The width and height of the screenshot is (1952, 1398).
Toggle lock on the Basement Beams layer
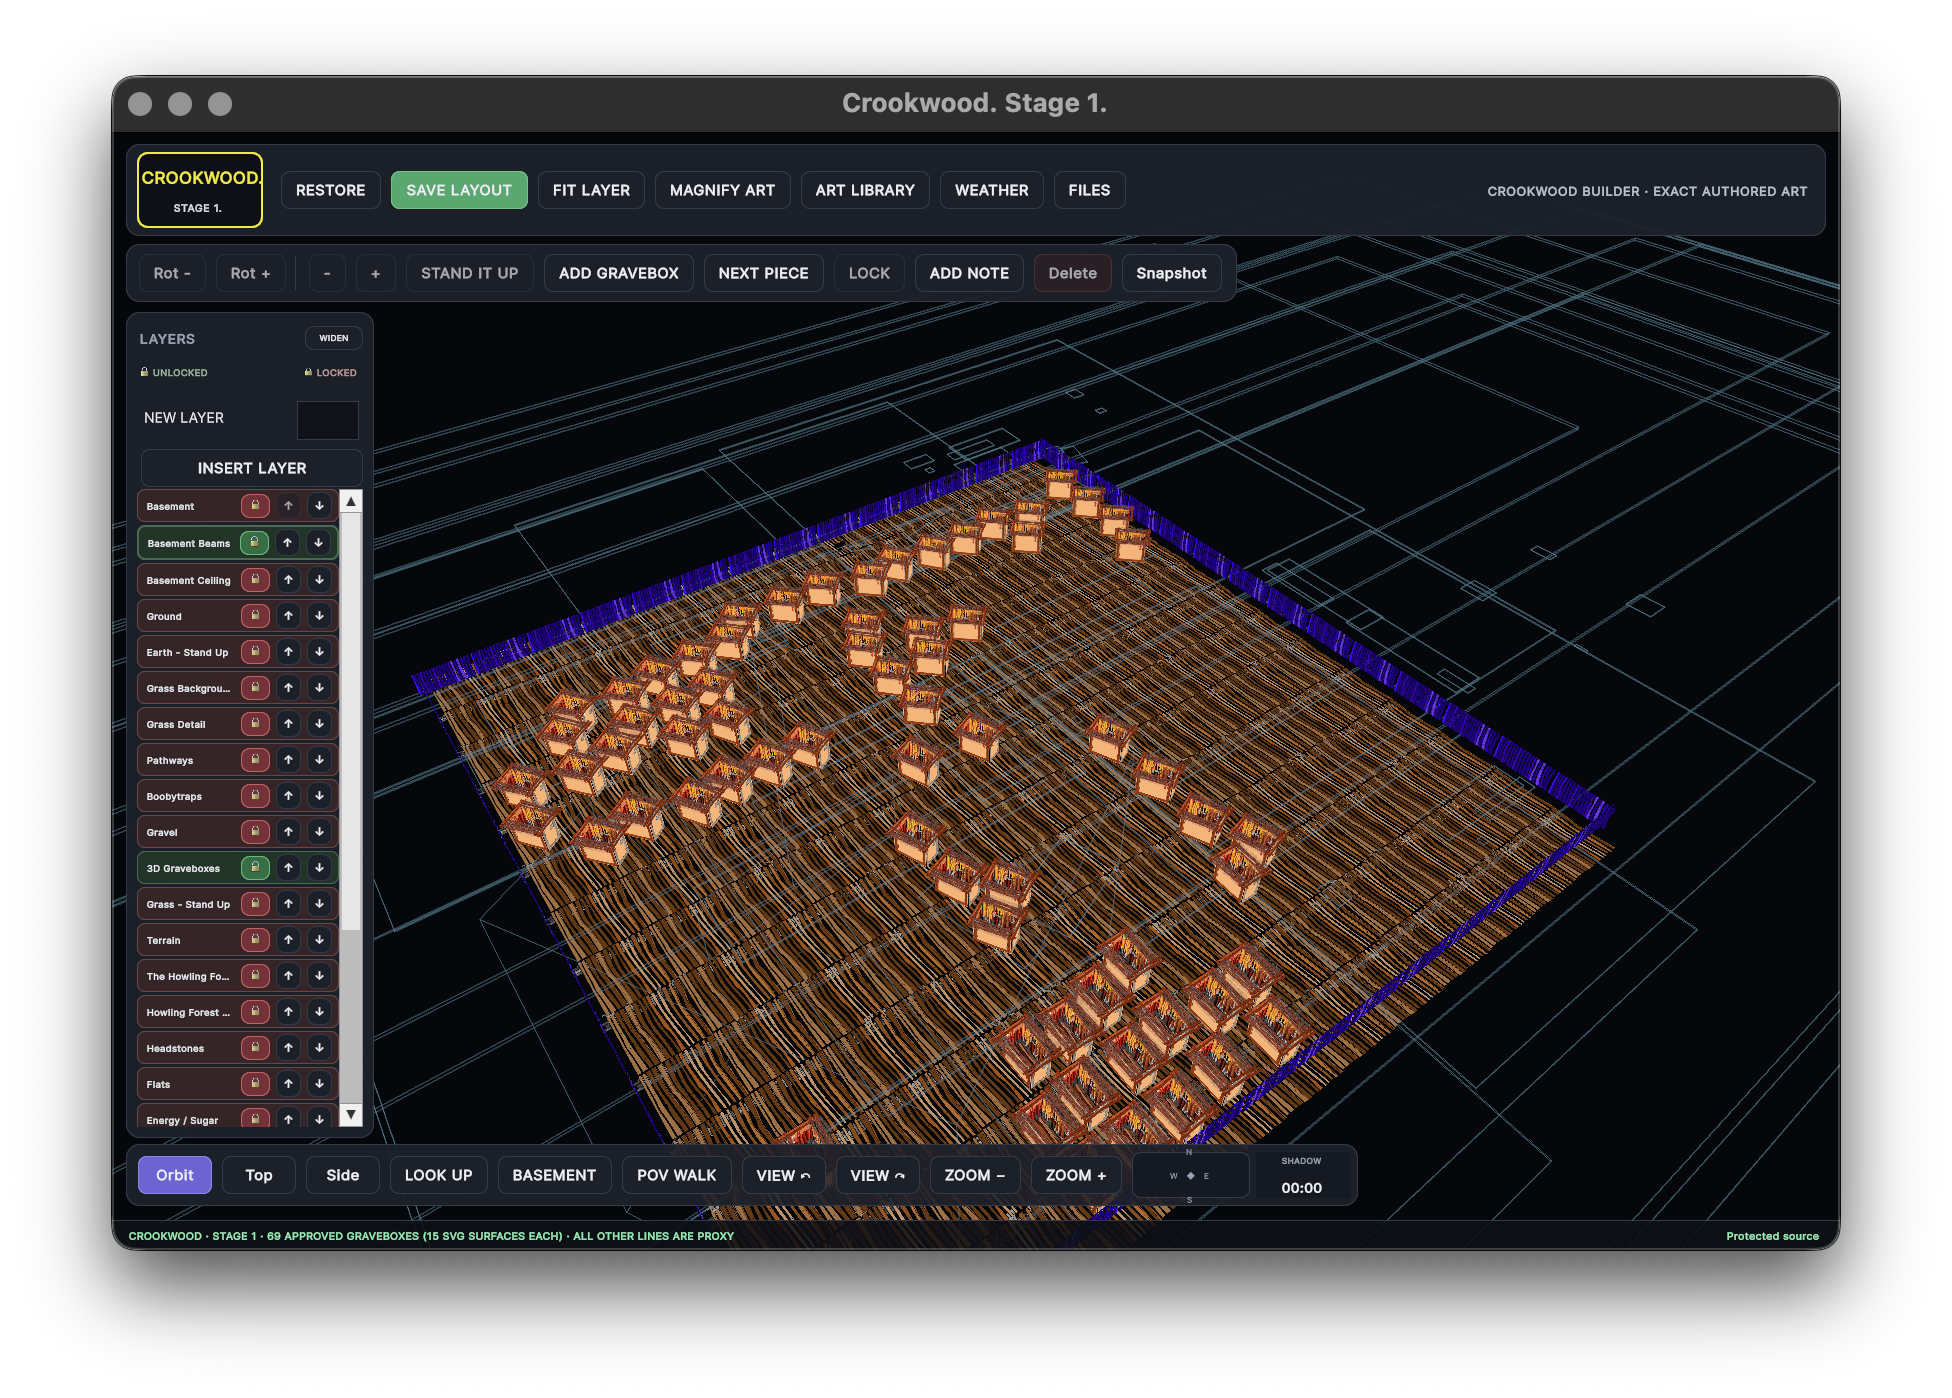[x=255, y=543]
